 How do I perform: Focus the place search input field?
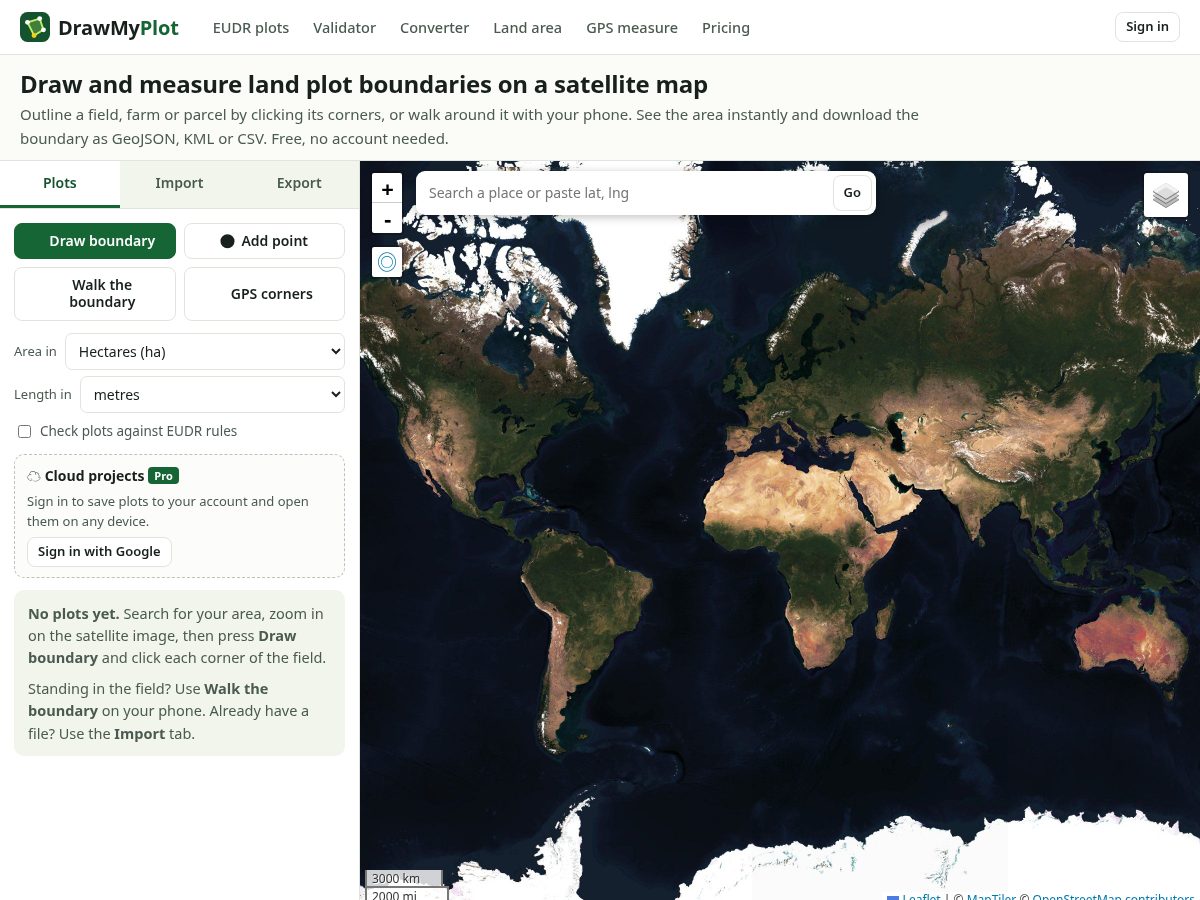tap(625, 193)
